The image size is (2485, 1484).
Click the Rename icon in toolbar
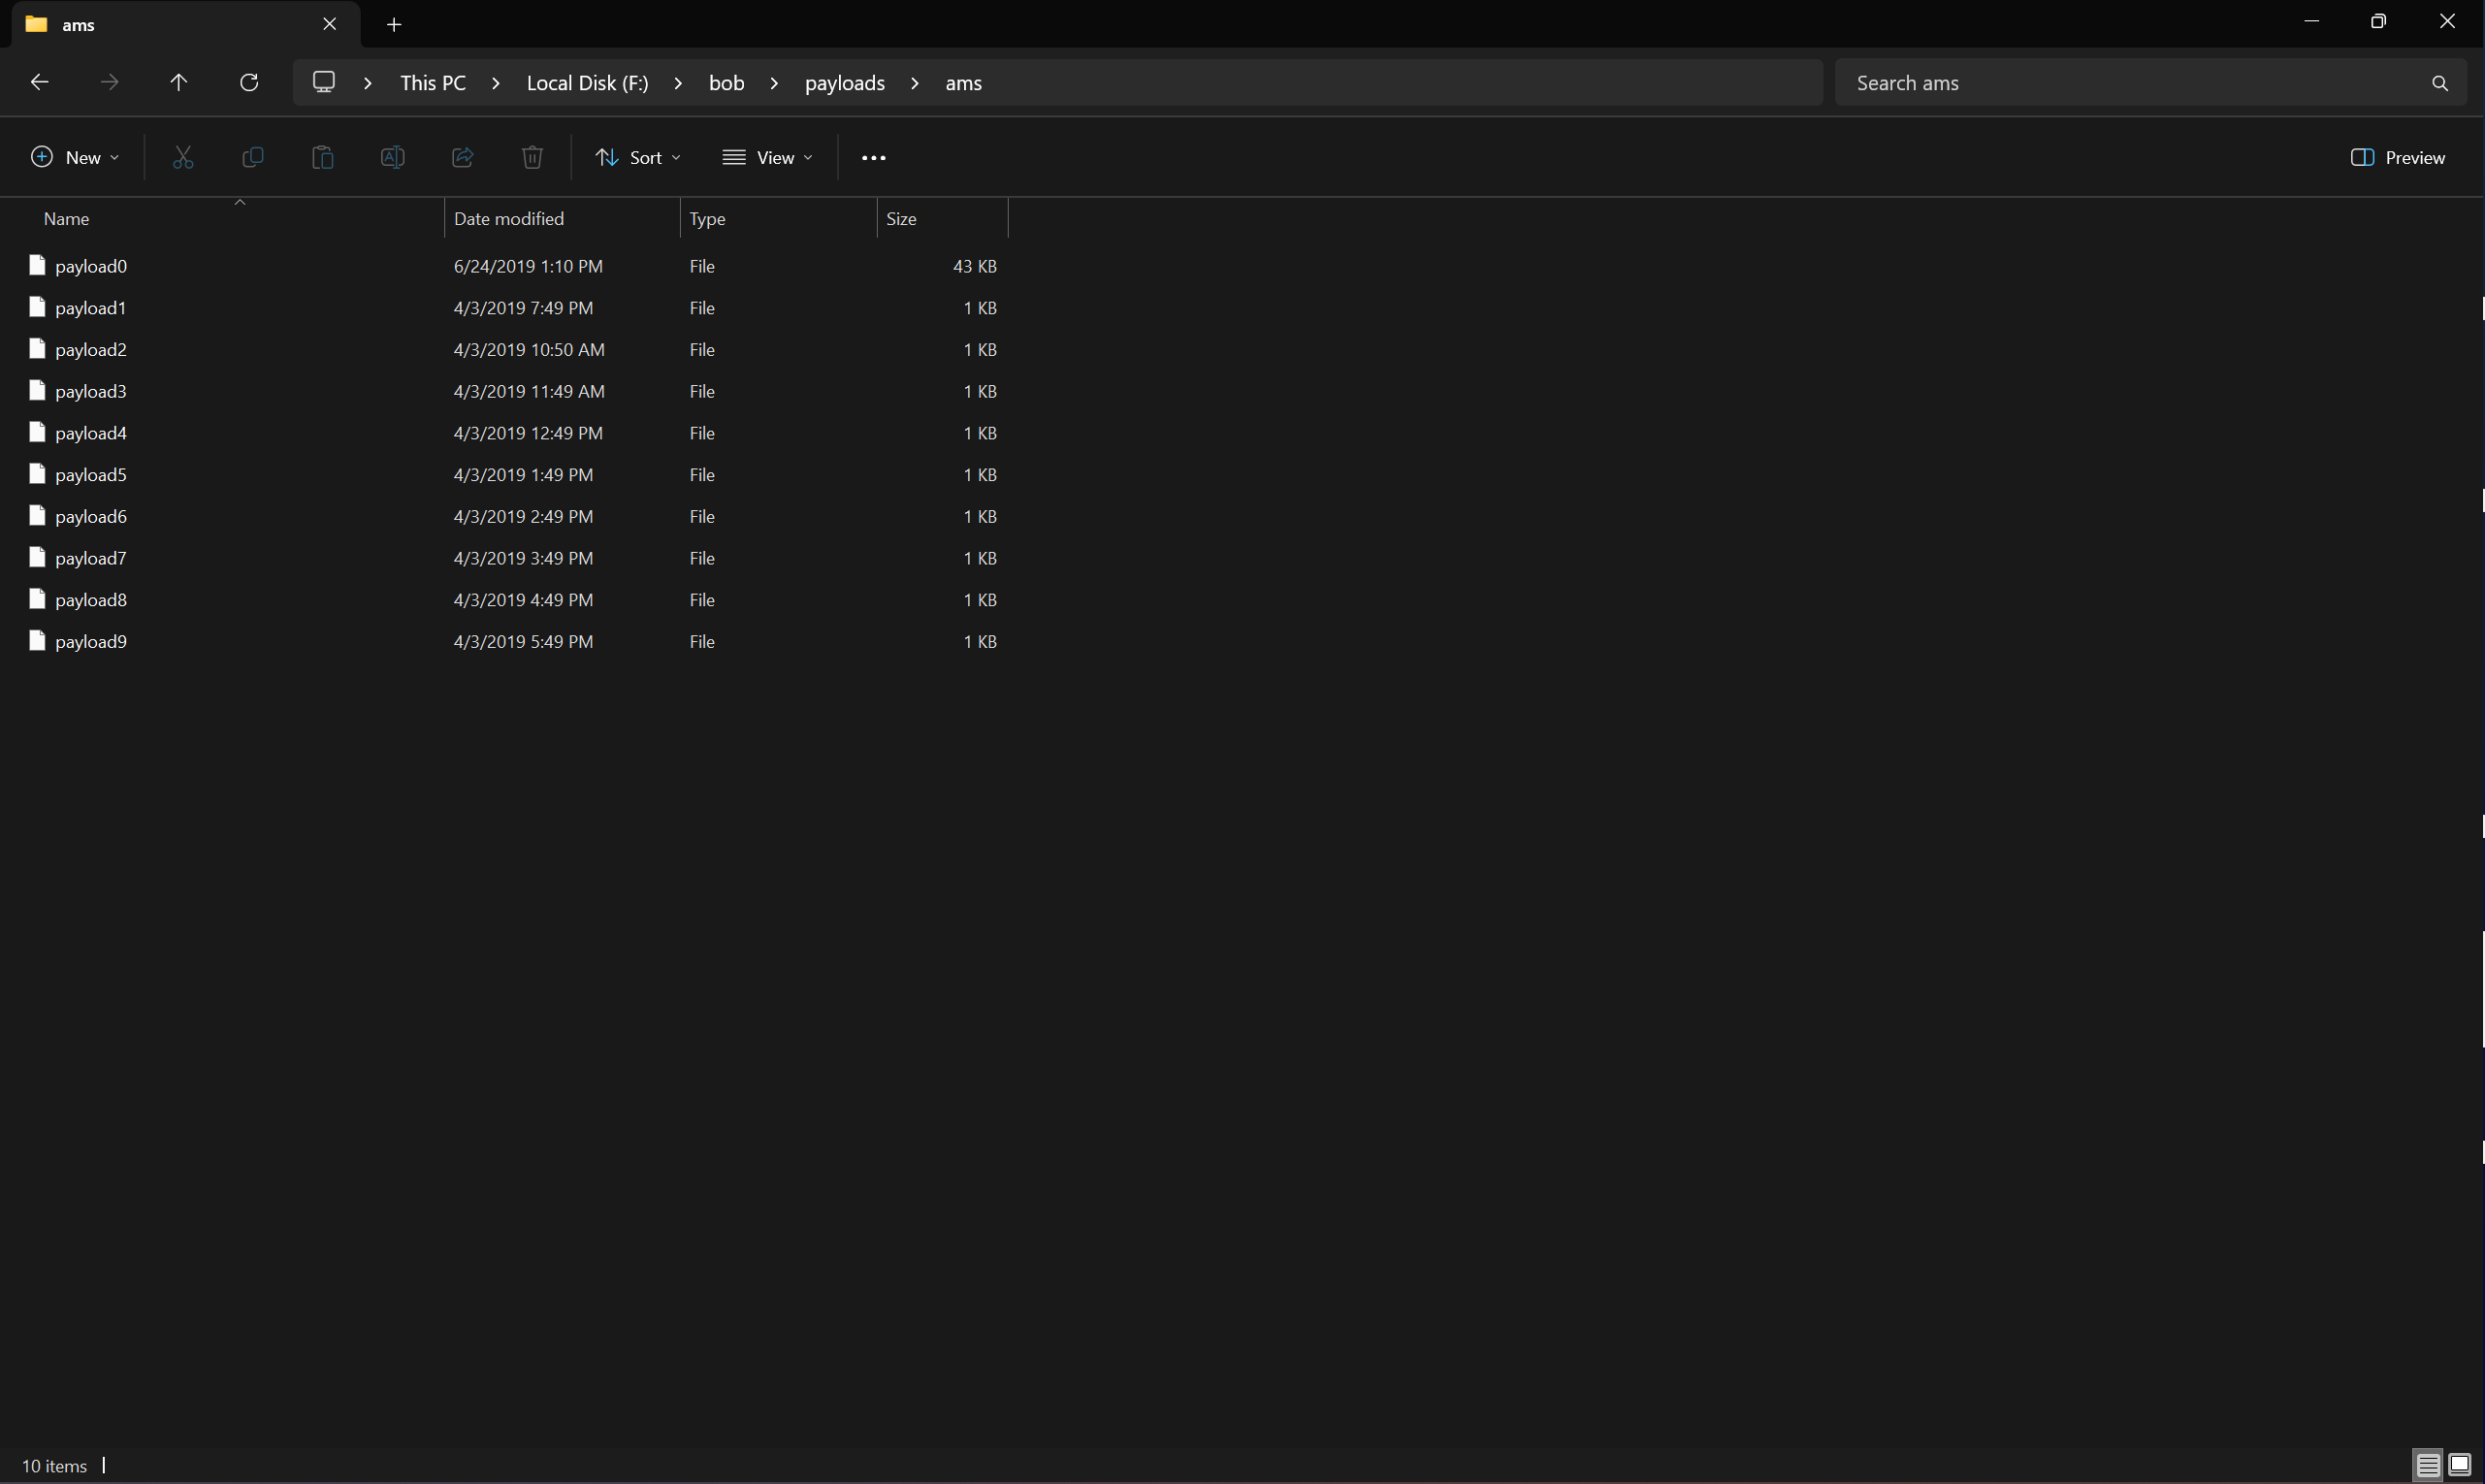(x=392, y=157)
